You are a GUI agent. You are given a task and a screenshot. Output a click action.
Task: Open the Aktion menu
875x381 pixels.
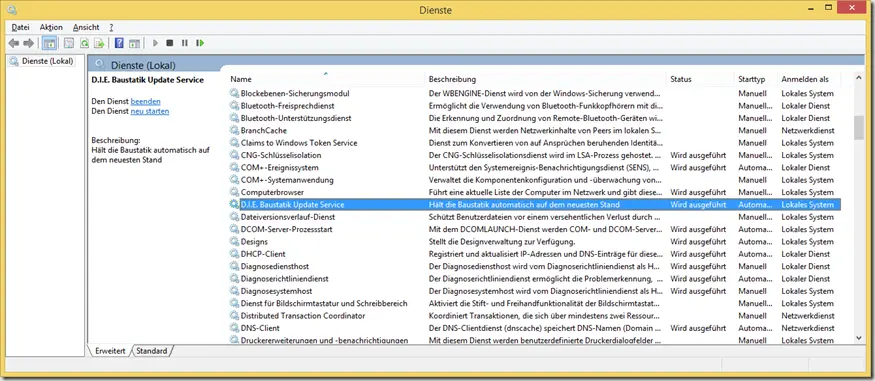(51, 27)
